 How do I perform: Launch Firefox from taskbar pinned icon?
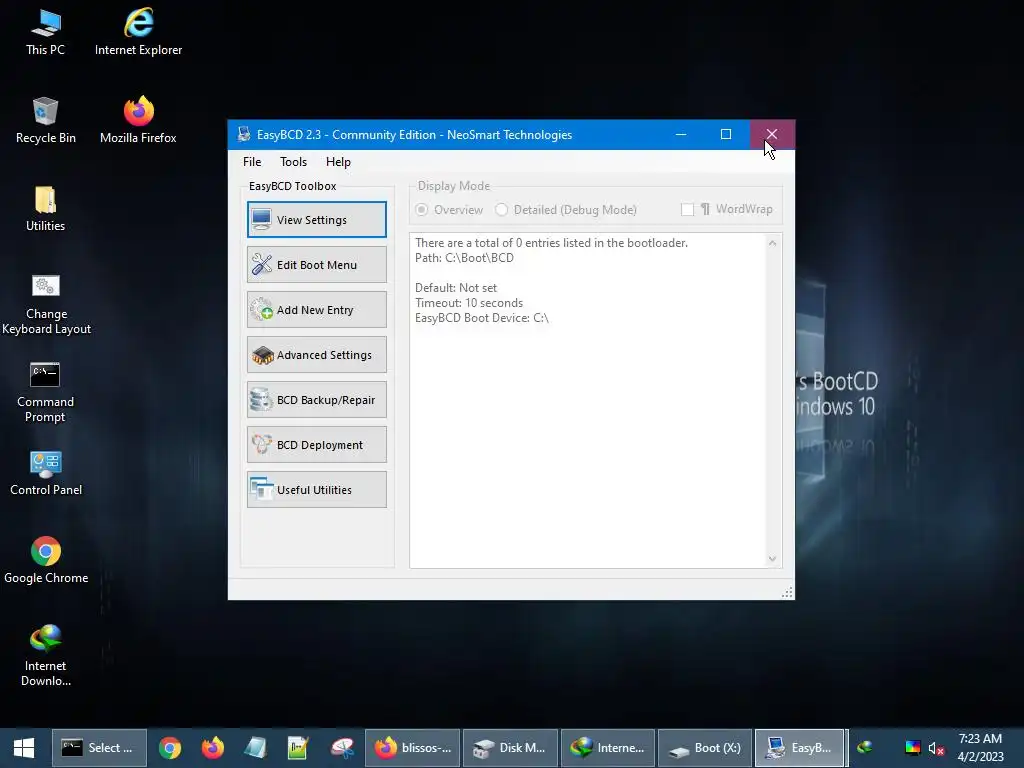coord(212,748)
